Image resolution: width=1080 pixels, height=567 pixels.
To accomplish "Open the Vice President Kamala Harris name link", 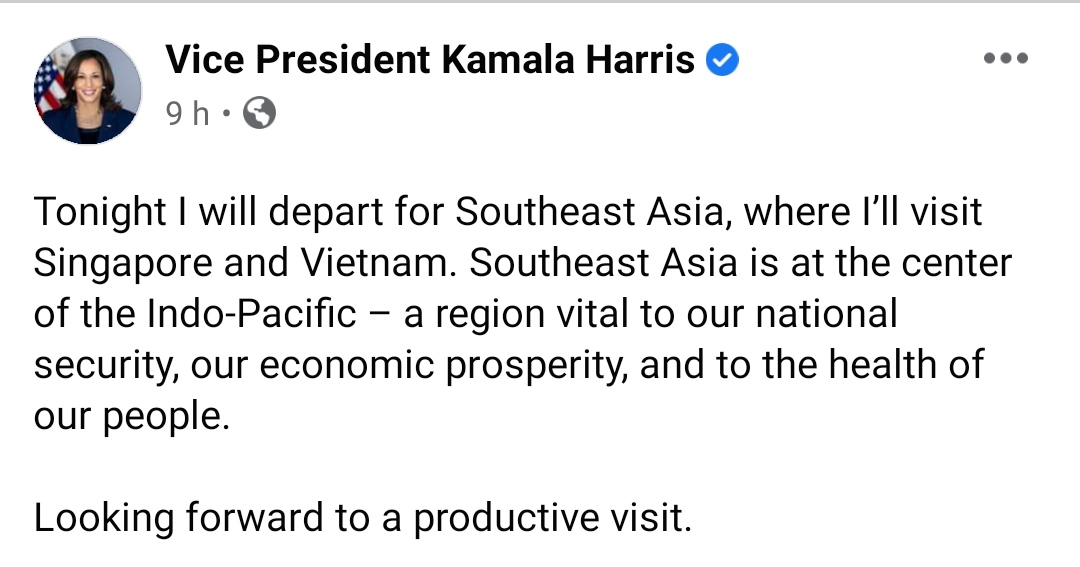I will (430, 59).
